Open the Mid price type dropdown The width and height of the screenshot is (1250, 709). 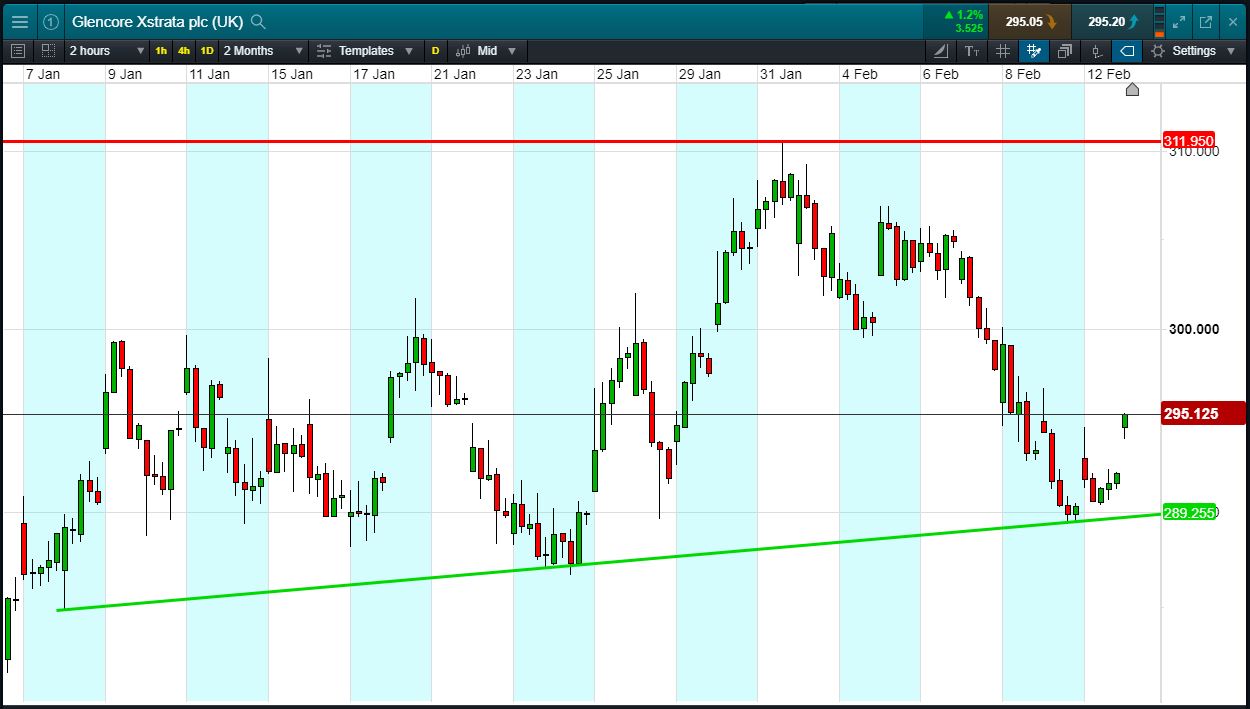(x=497, y=50)
